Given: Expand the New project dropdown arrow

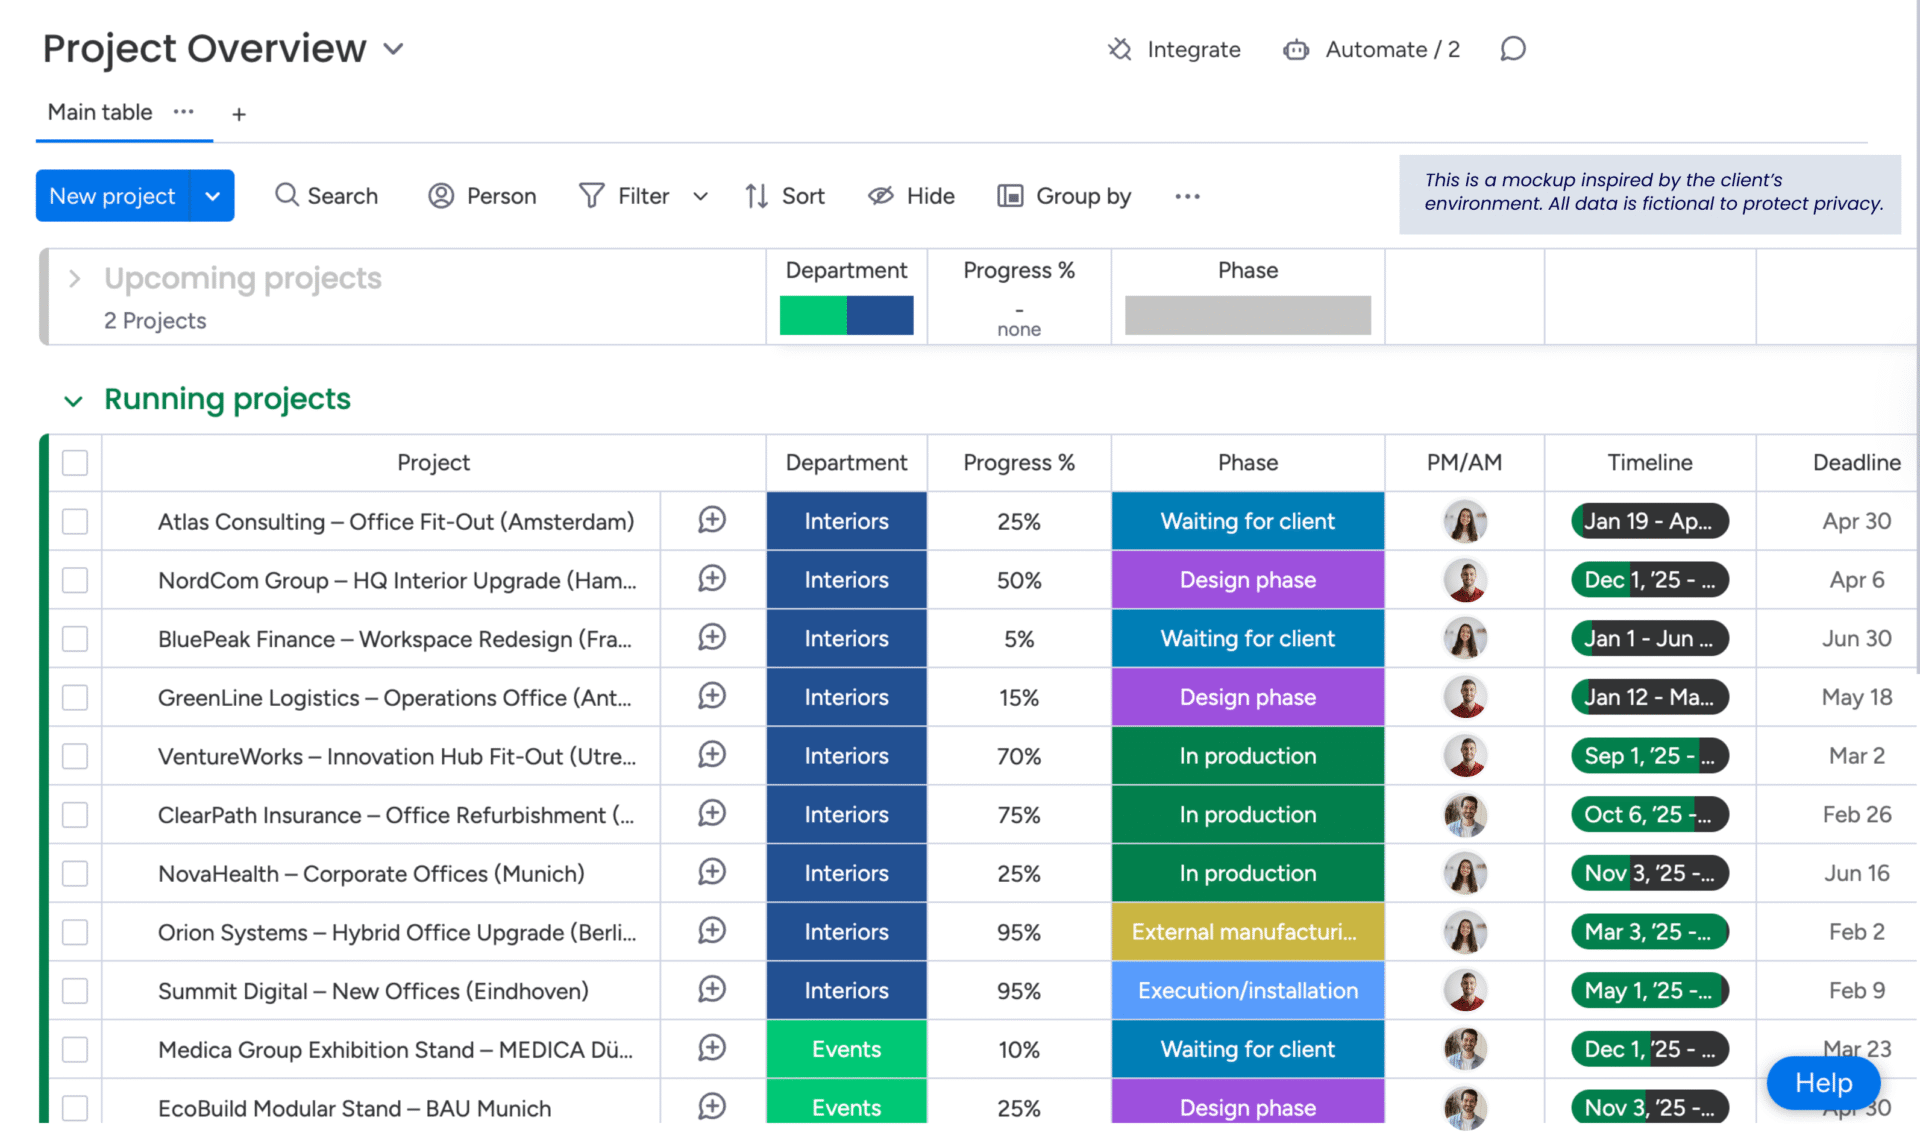Looking at the screenshot, I should [x=212, y=196].
